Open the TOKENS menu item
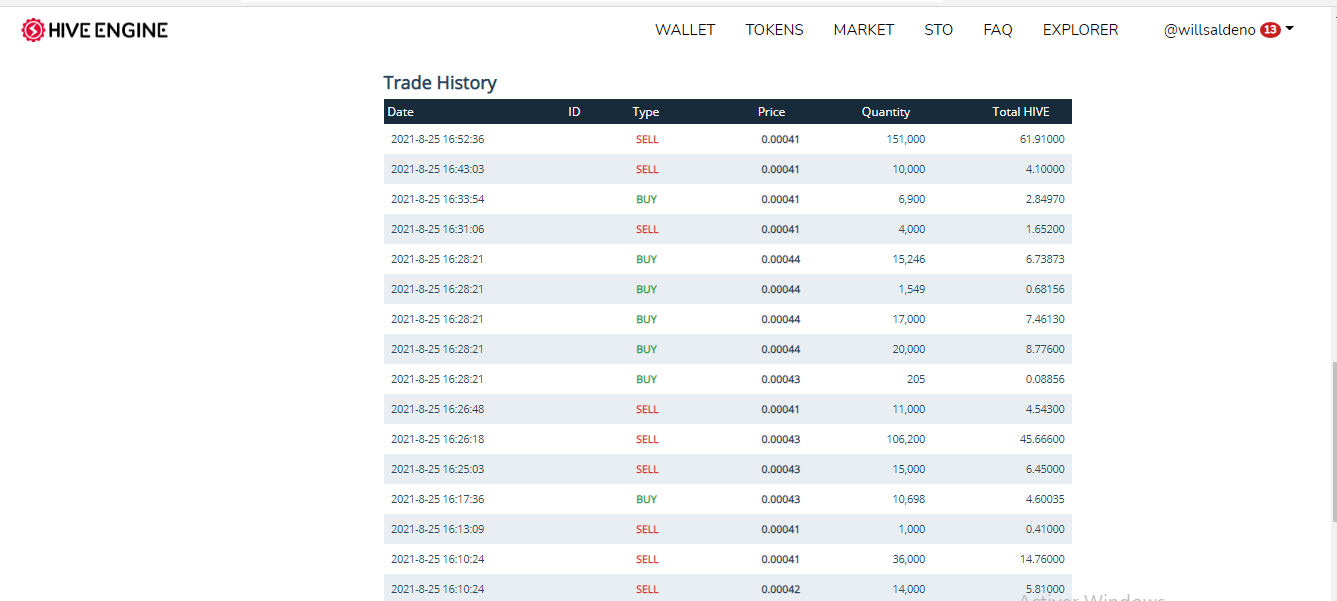Viewport: 1337px width, 601px height. [774, 30]
